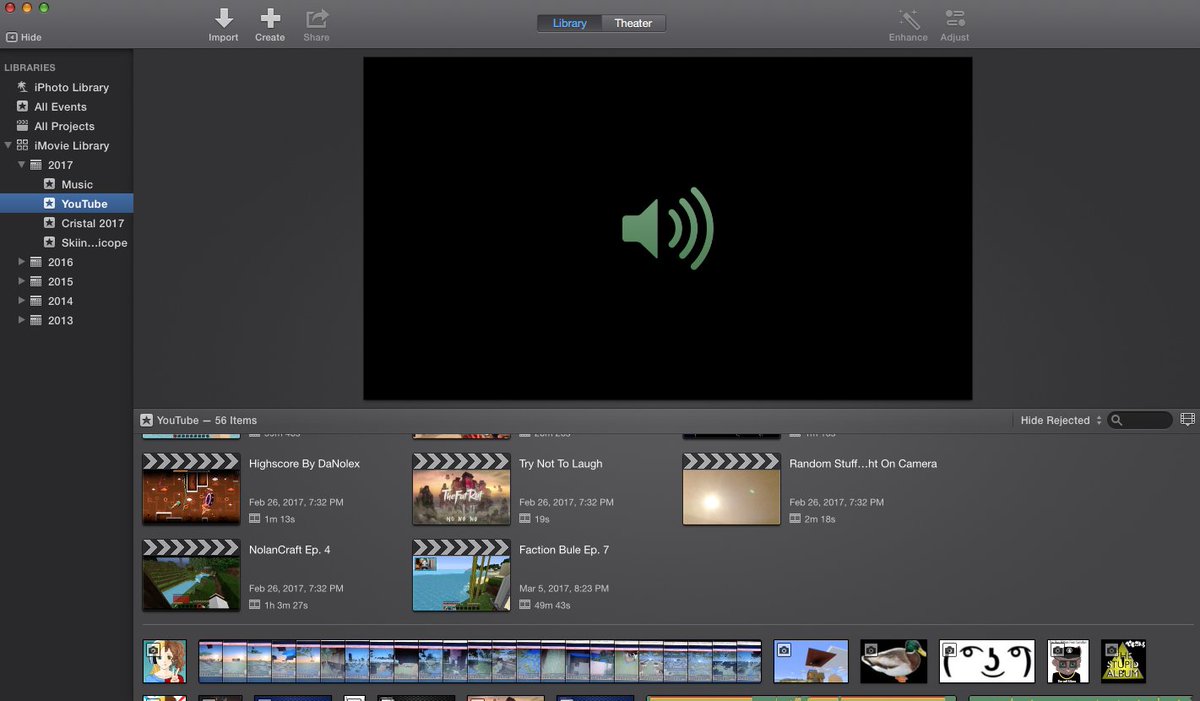The image size is (1200, 701).
Task: Open the Adjust sliders icon
Action: pos(955,18)
